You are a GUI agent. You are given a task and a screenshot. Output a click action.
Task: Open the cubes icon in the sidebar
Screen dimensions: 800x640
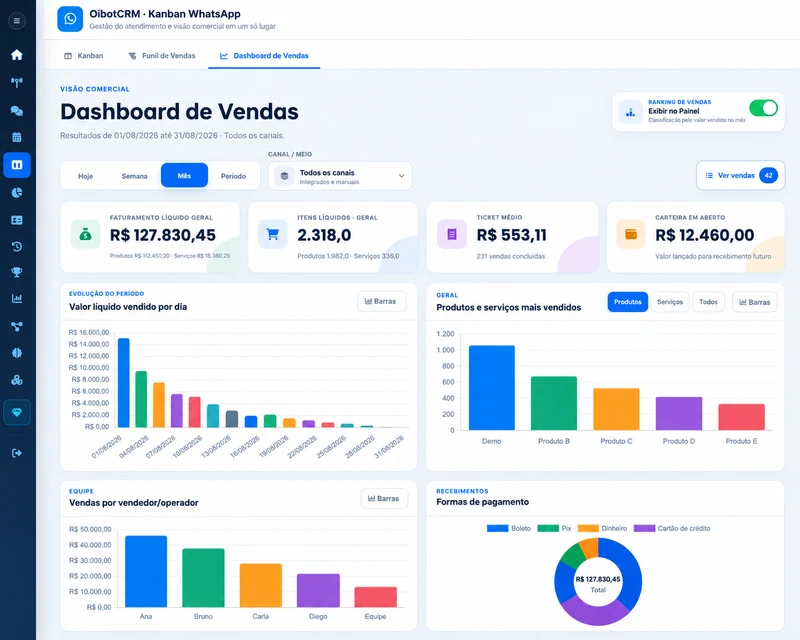click(x=17, y=380)
